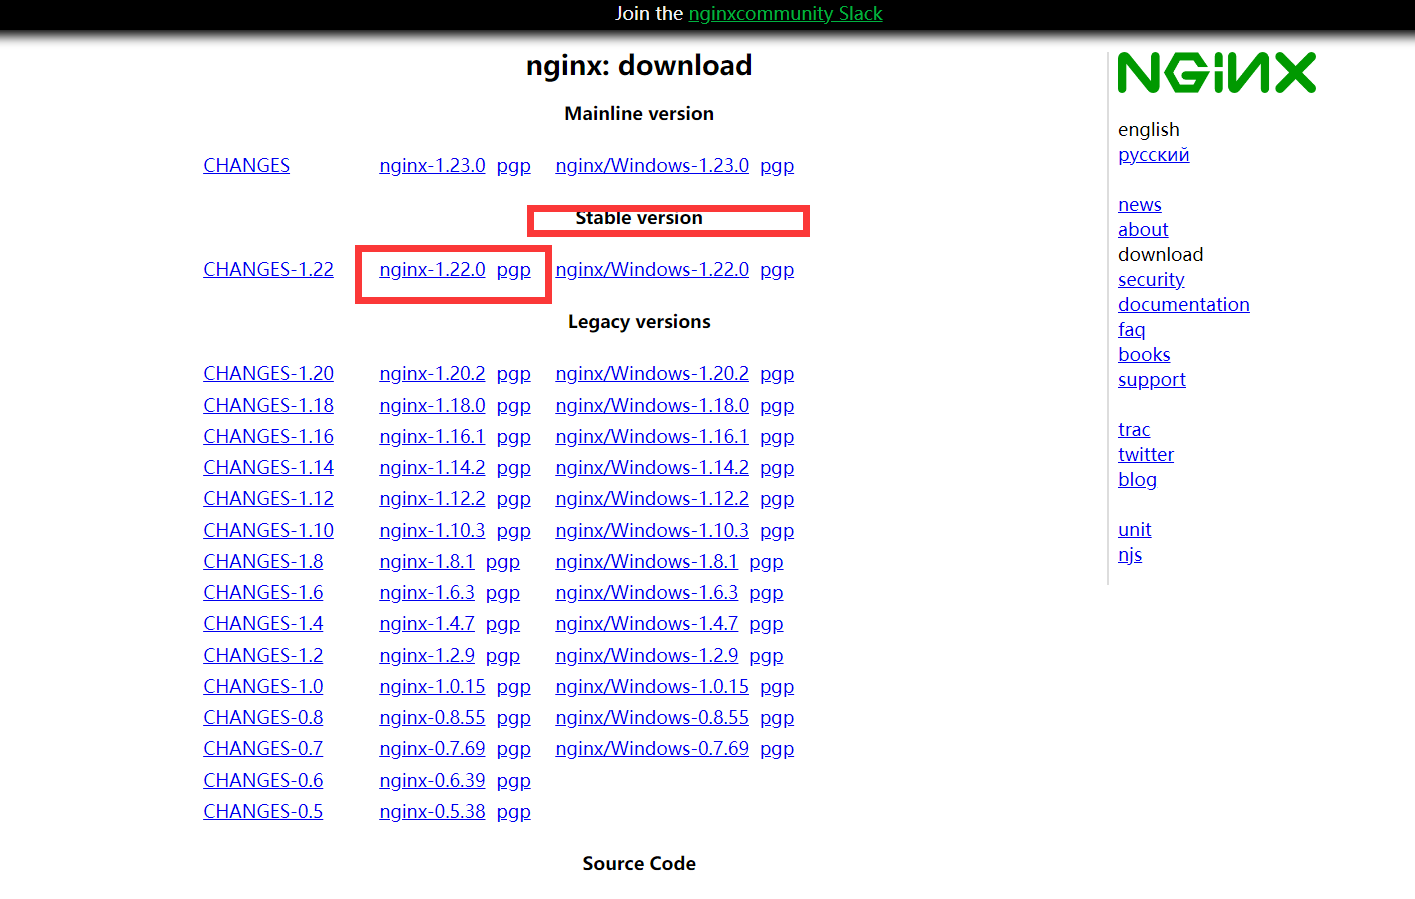Switch site language to русский

[x=1153, y=154]
